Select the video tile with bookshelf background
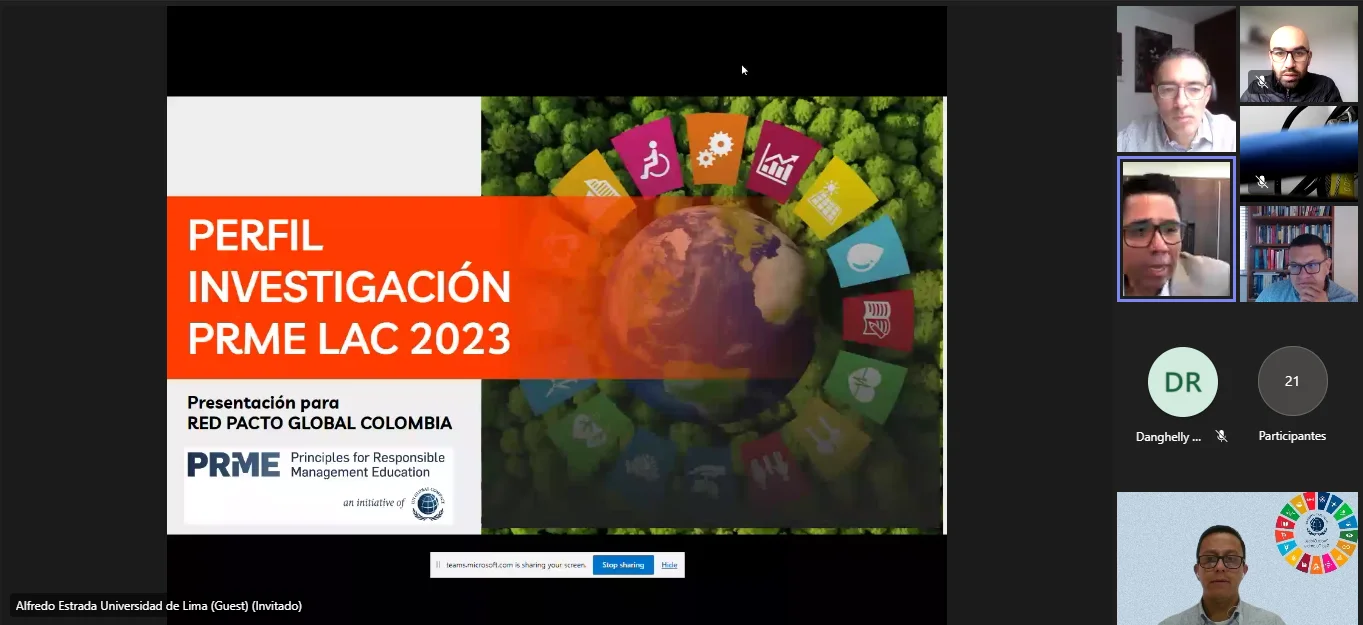The image size is (1363, 625). (x=1299, y=253)
